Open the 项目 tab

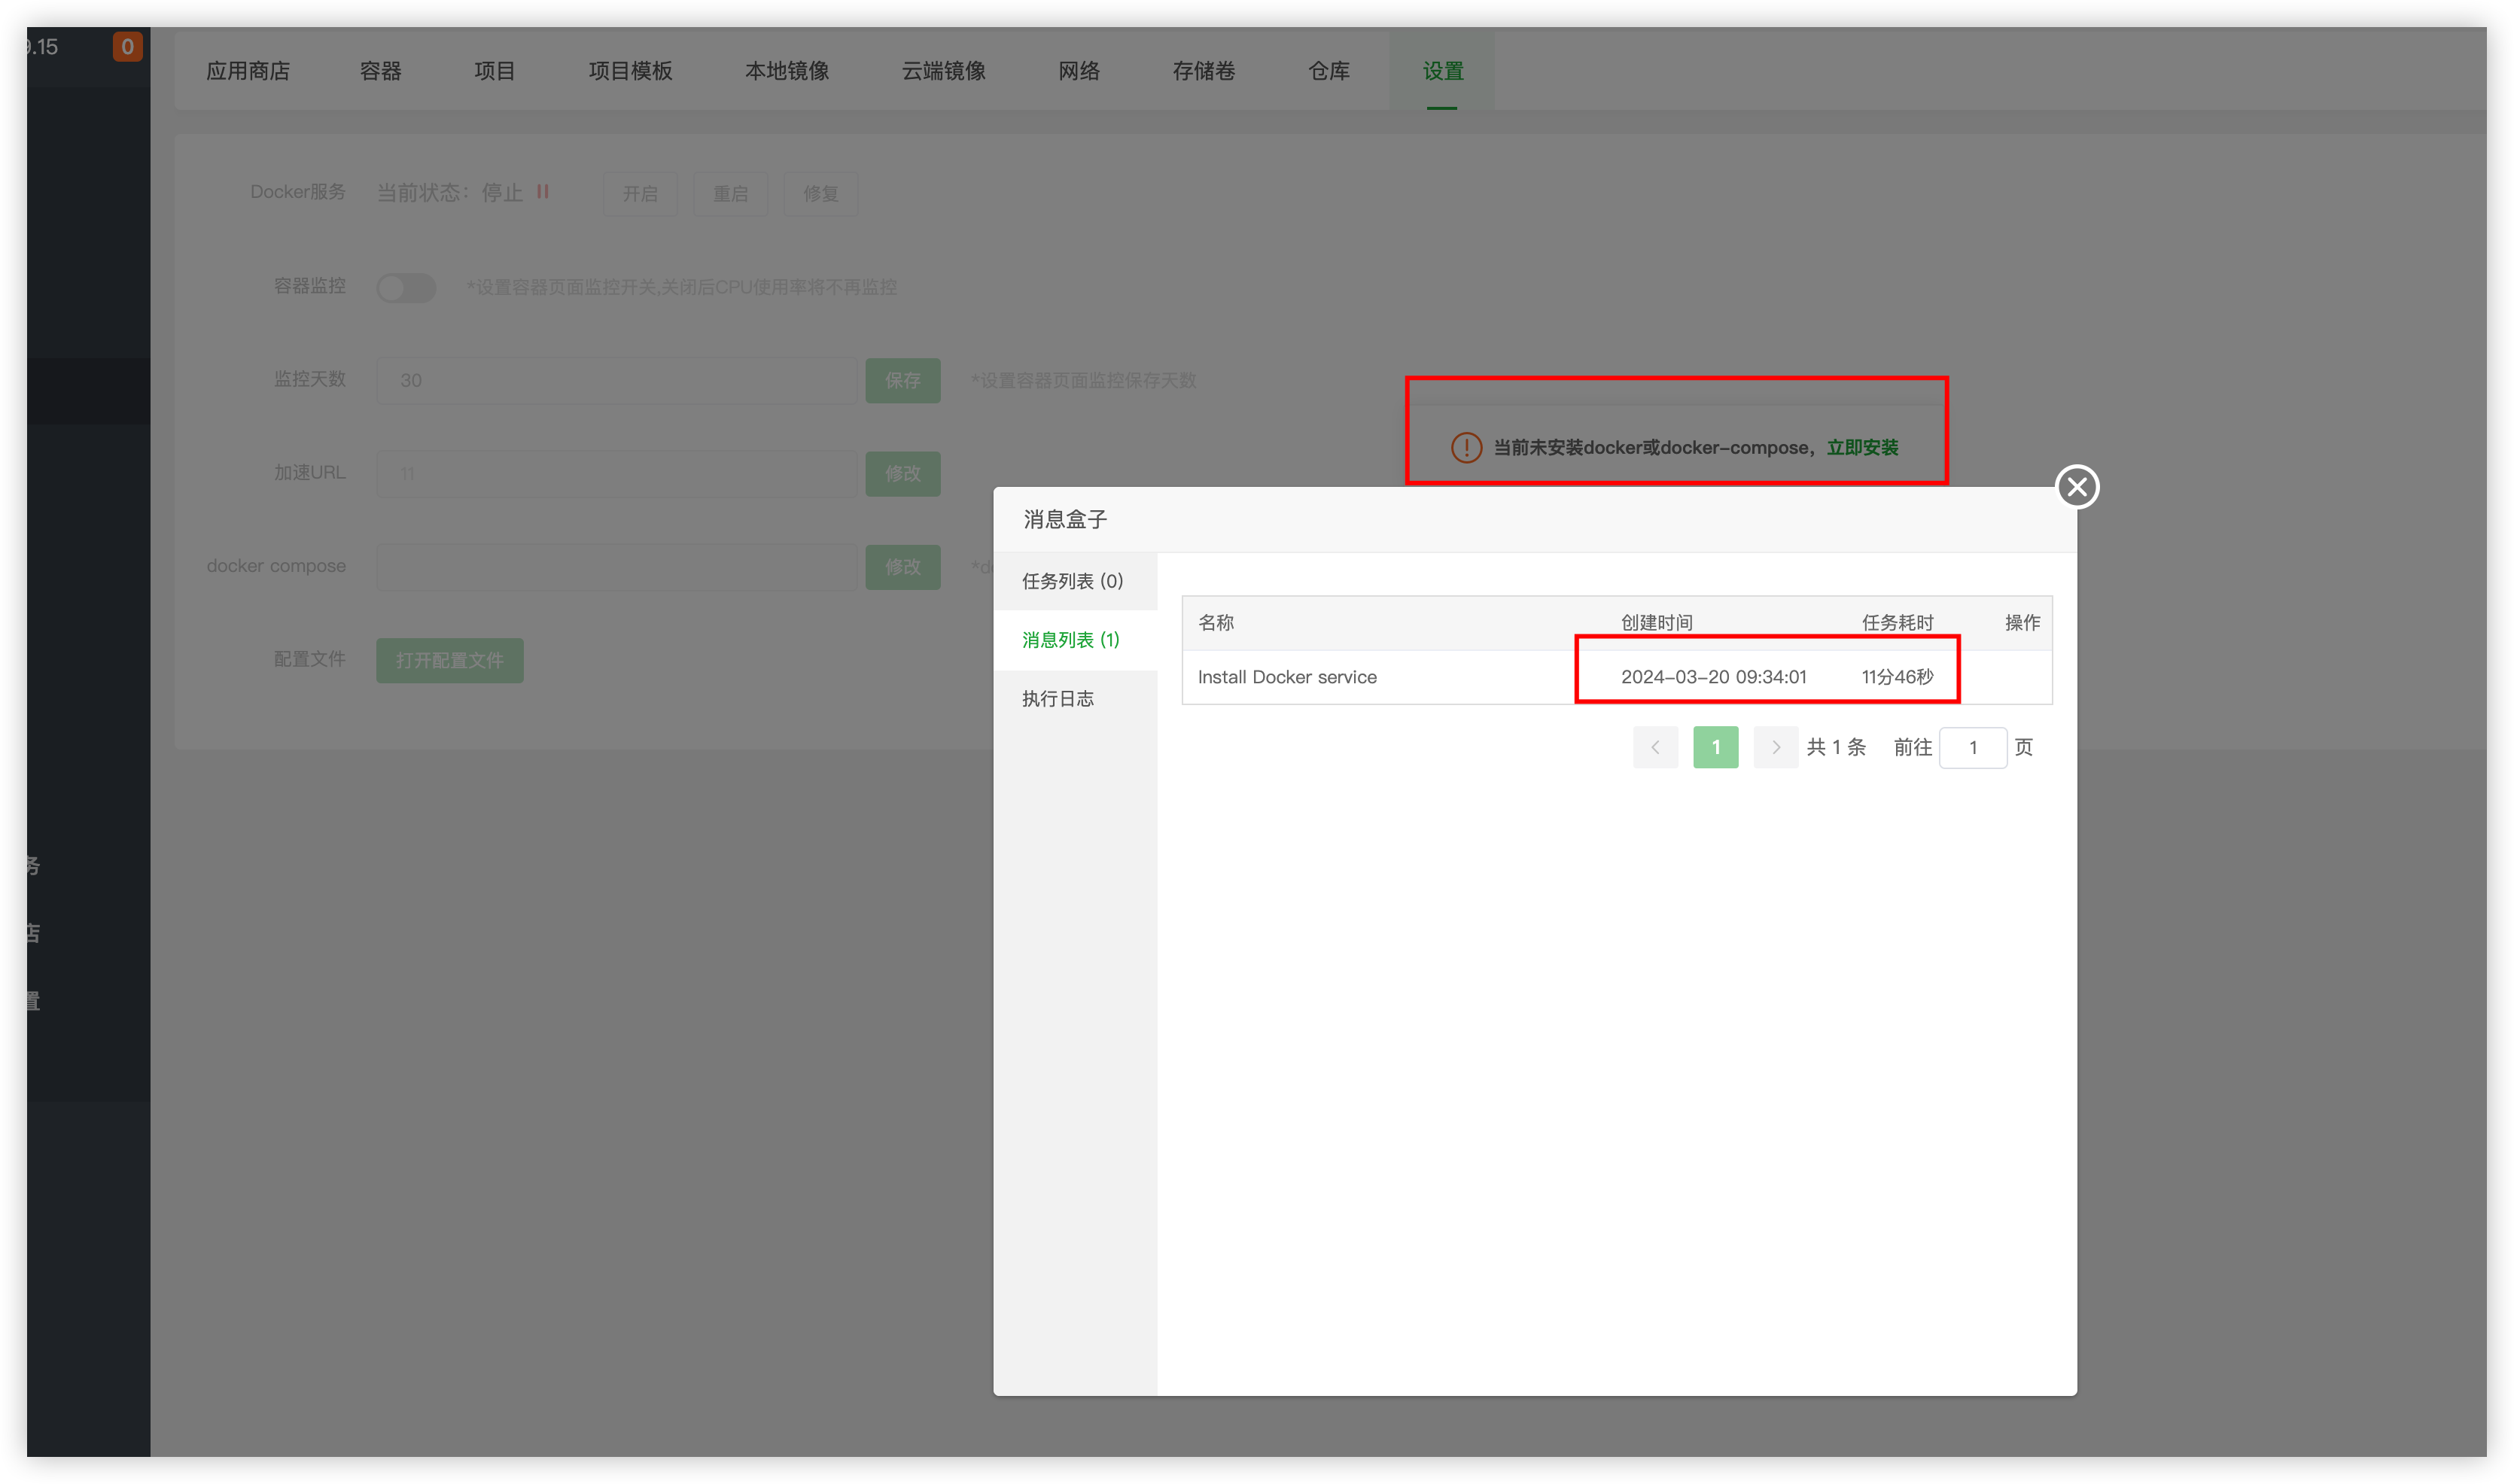(x=495, y=71)
